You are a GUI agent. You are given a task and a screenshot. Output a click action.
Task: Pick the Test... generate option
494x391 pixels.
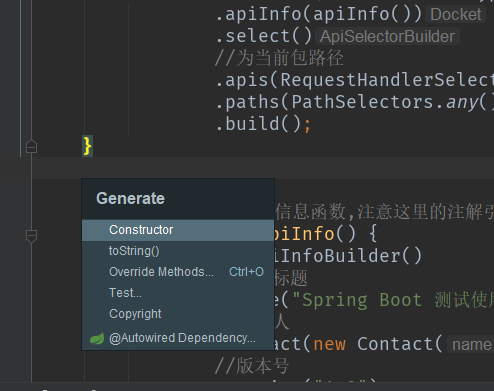pyautogui.click(x=178, y=293)
